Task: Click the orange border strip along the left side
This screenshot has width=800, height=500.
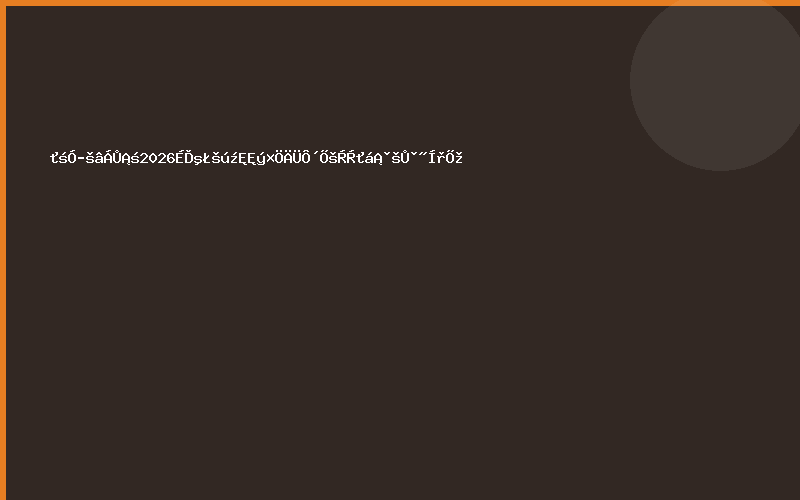Action: [x=3, y=250]
